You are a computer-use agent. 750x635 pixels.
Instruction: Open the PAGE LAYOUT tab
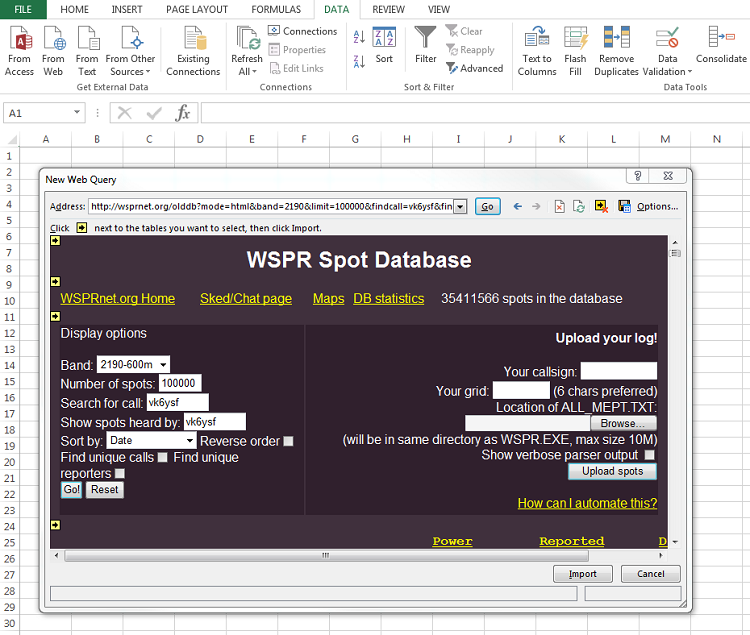(196, 9)
